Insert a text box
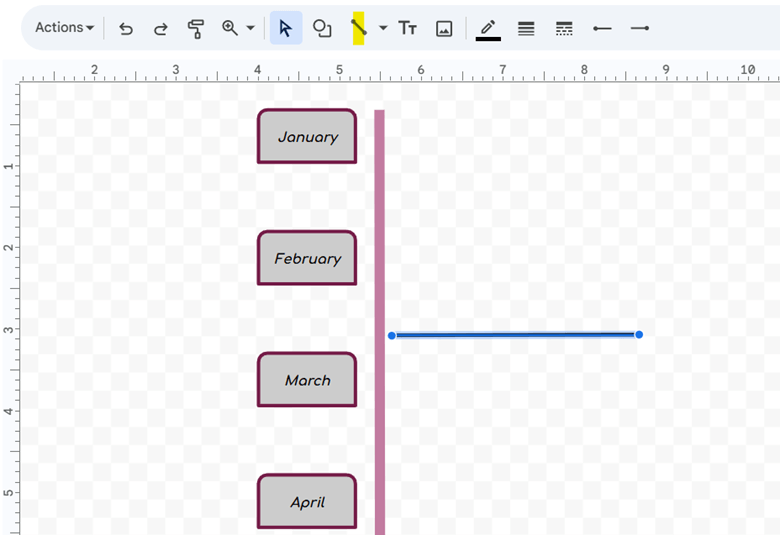The image size is (780, 535). click(x=408, y=29)
